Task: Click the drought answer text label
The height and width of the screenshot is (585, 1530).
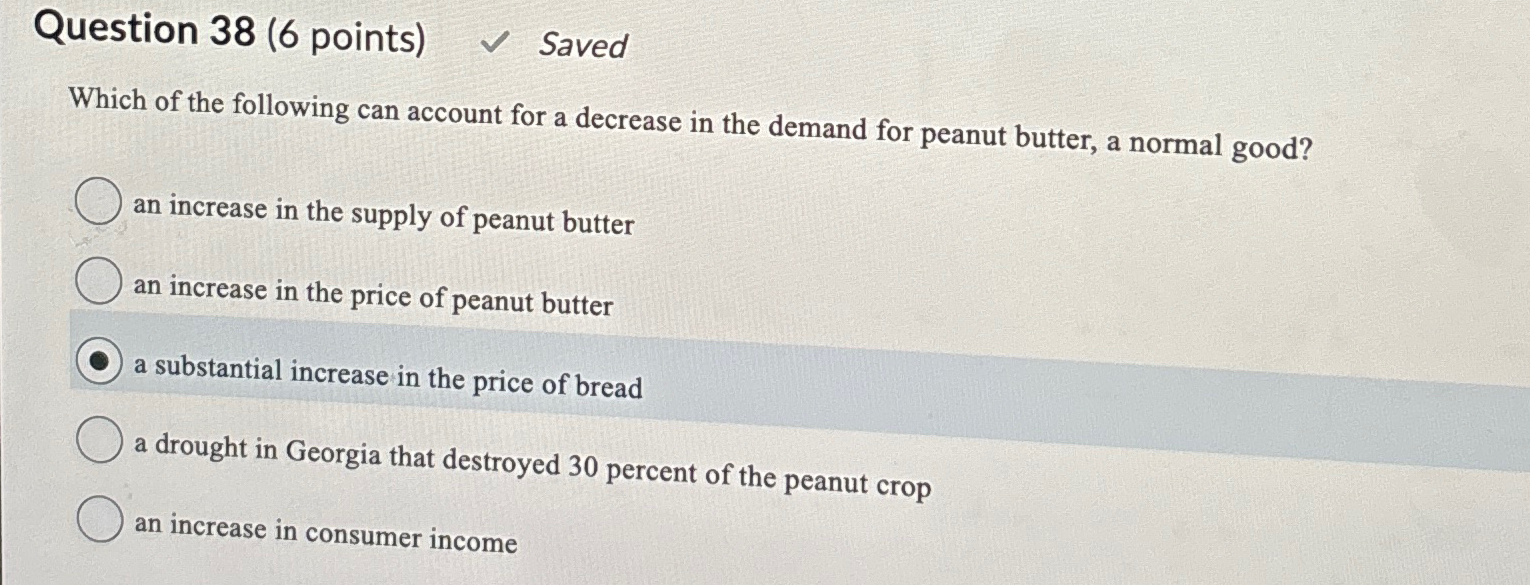Action: pyautogui.click(x=530, y=460)
